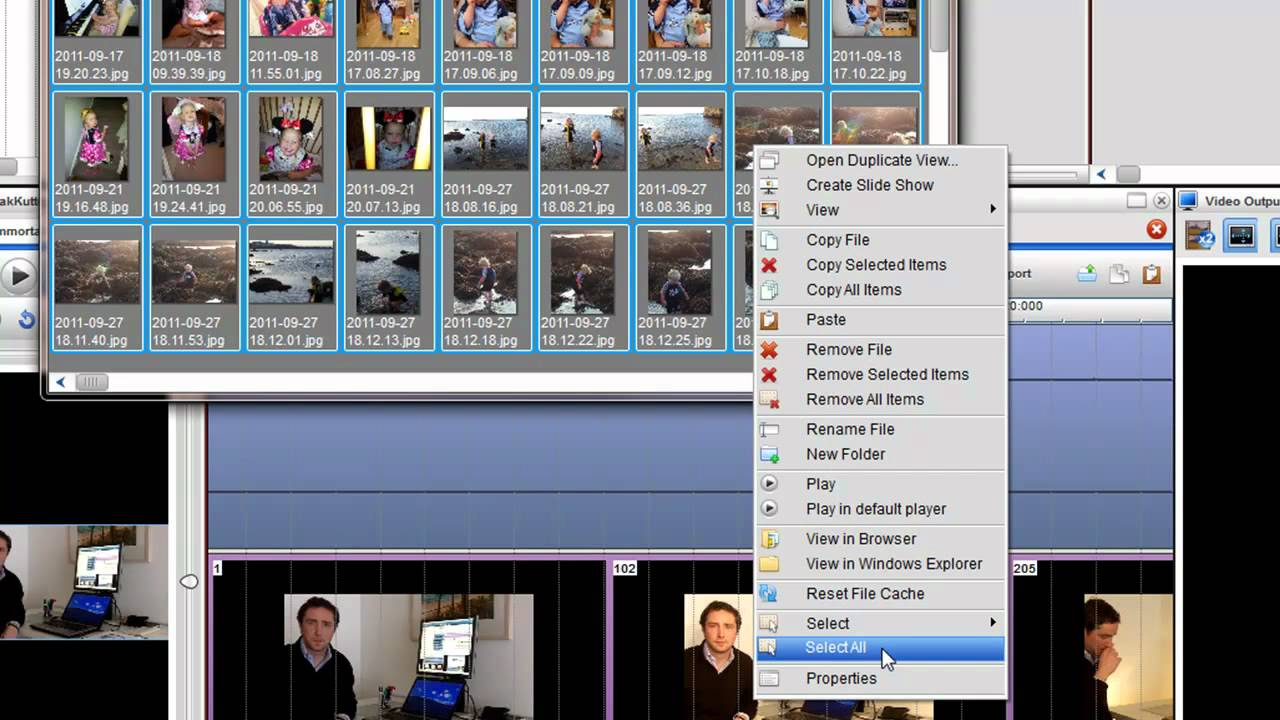Select Rename File
The width and height of the screenshot is (1280, 720).
point(881,429)
